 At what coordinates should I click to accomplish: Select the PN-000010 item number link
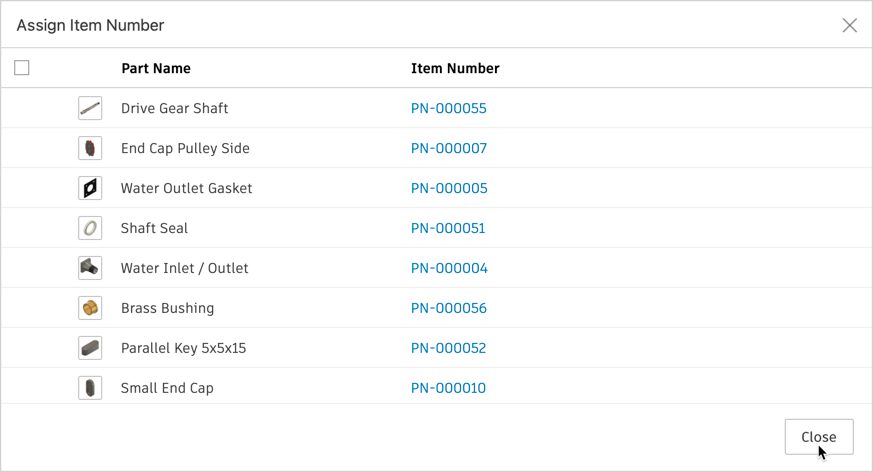point(448,388)
